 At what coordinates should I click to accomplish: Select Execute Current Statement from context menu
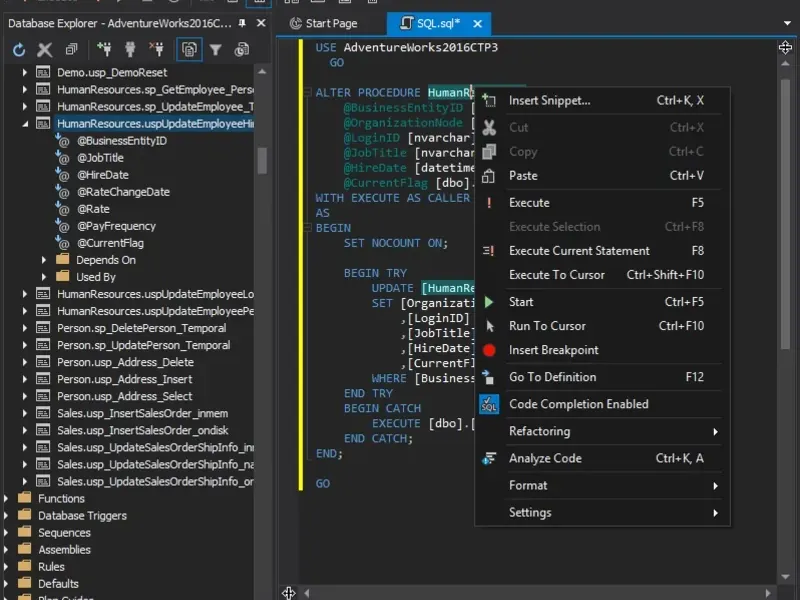pos(579,251)
